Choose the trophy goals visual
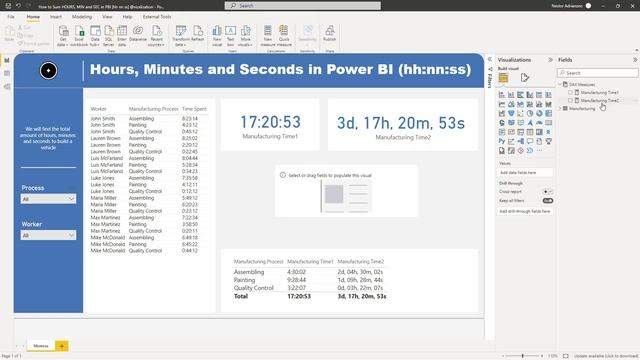The height and width of the screenshot is (360, 640). 549,141
